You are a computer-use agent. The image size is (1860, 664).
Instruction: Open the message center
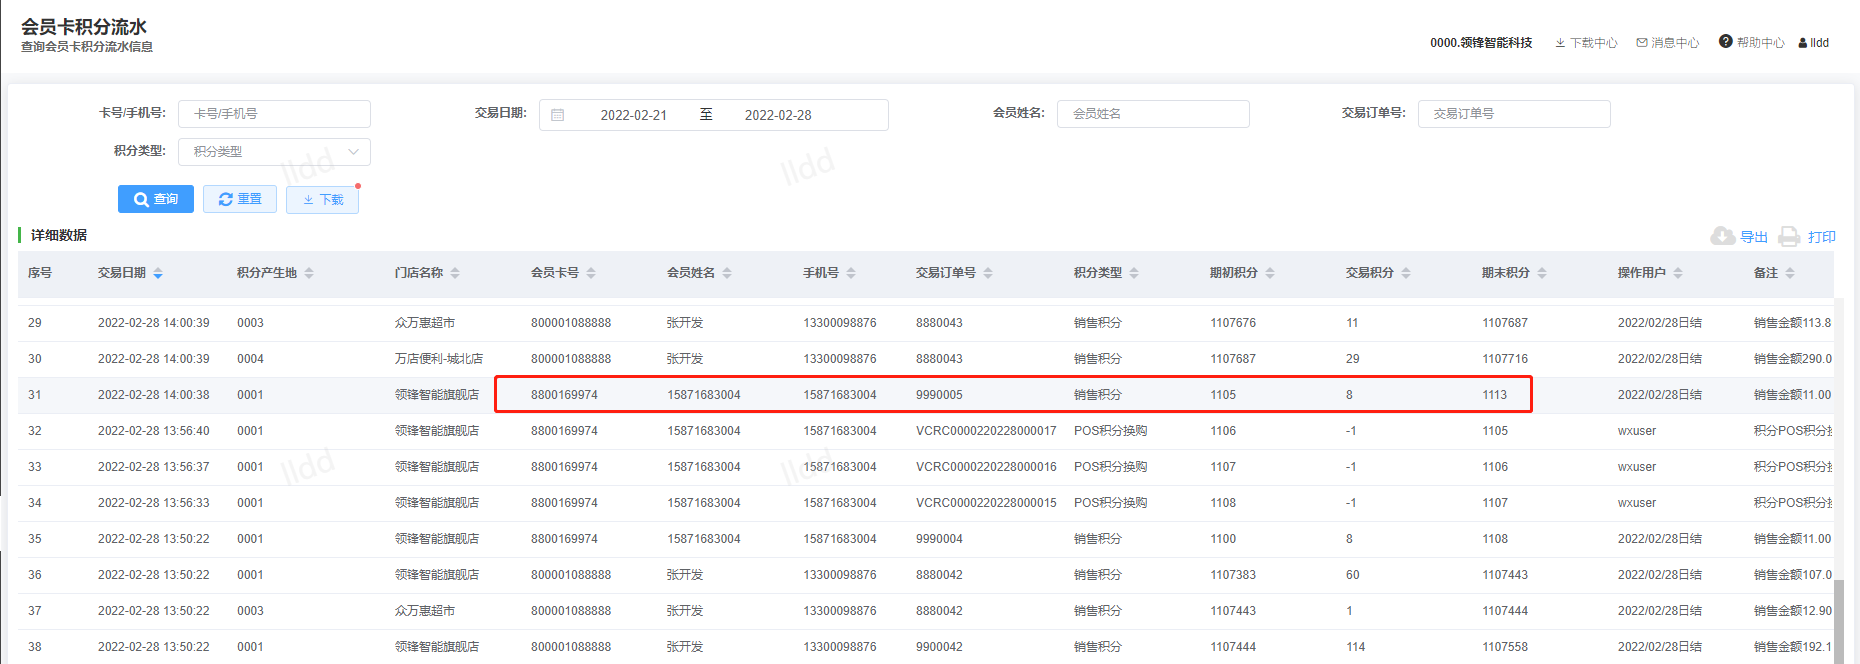click(x=1668, y=43)
